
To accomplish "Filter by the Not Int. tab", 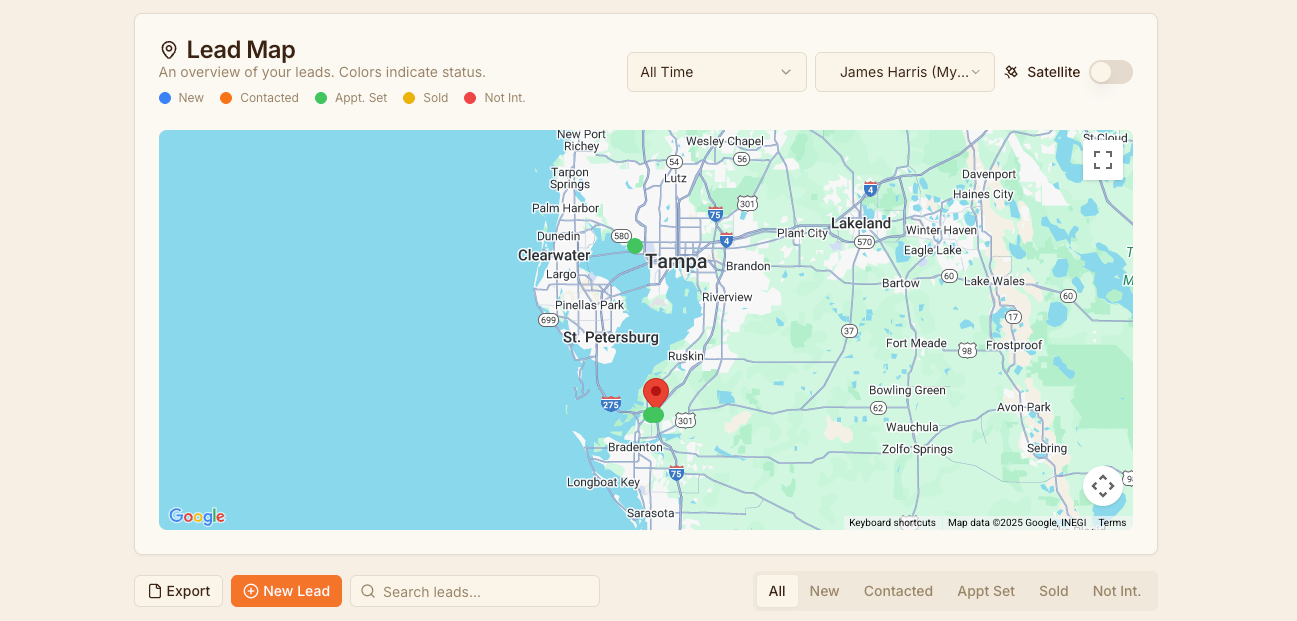I will tap(1116, 591).
